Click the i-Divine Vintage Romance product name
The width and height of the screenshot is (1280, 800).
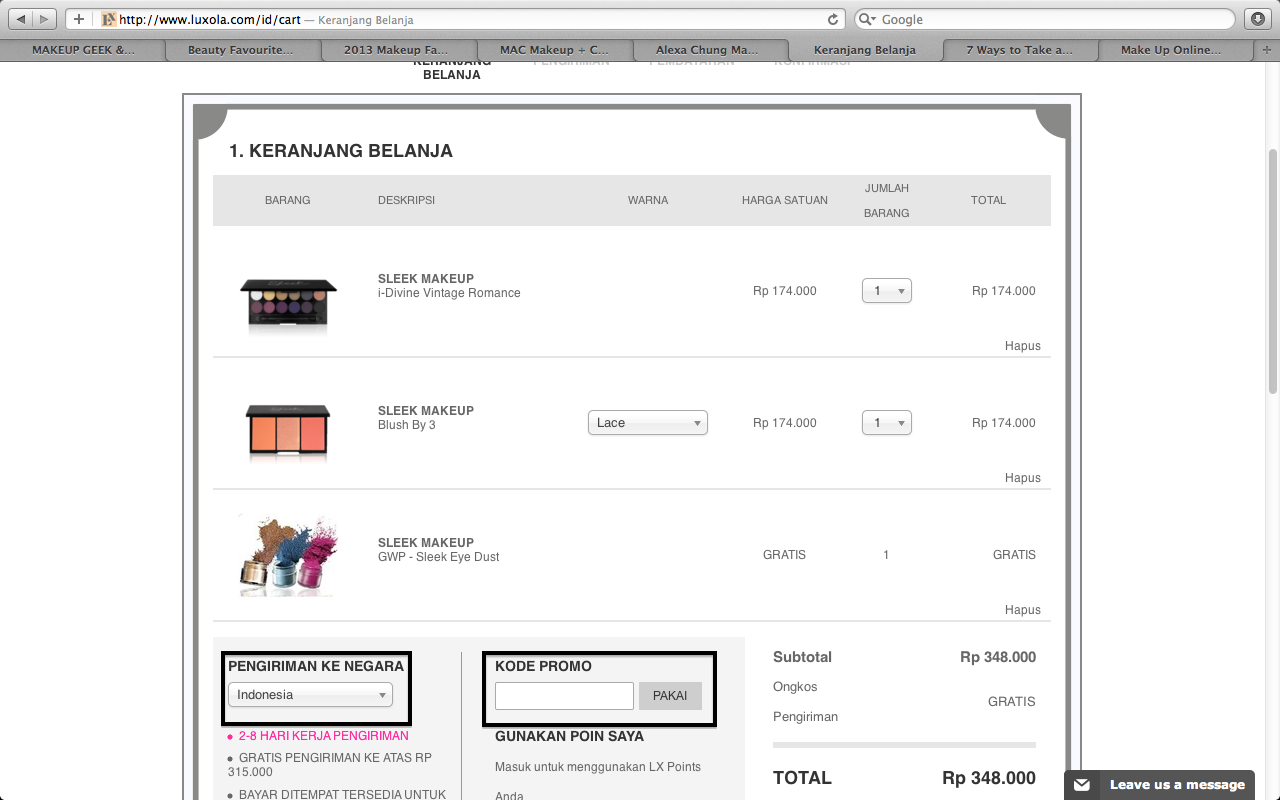pos(449,293)
